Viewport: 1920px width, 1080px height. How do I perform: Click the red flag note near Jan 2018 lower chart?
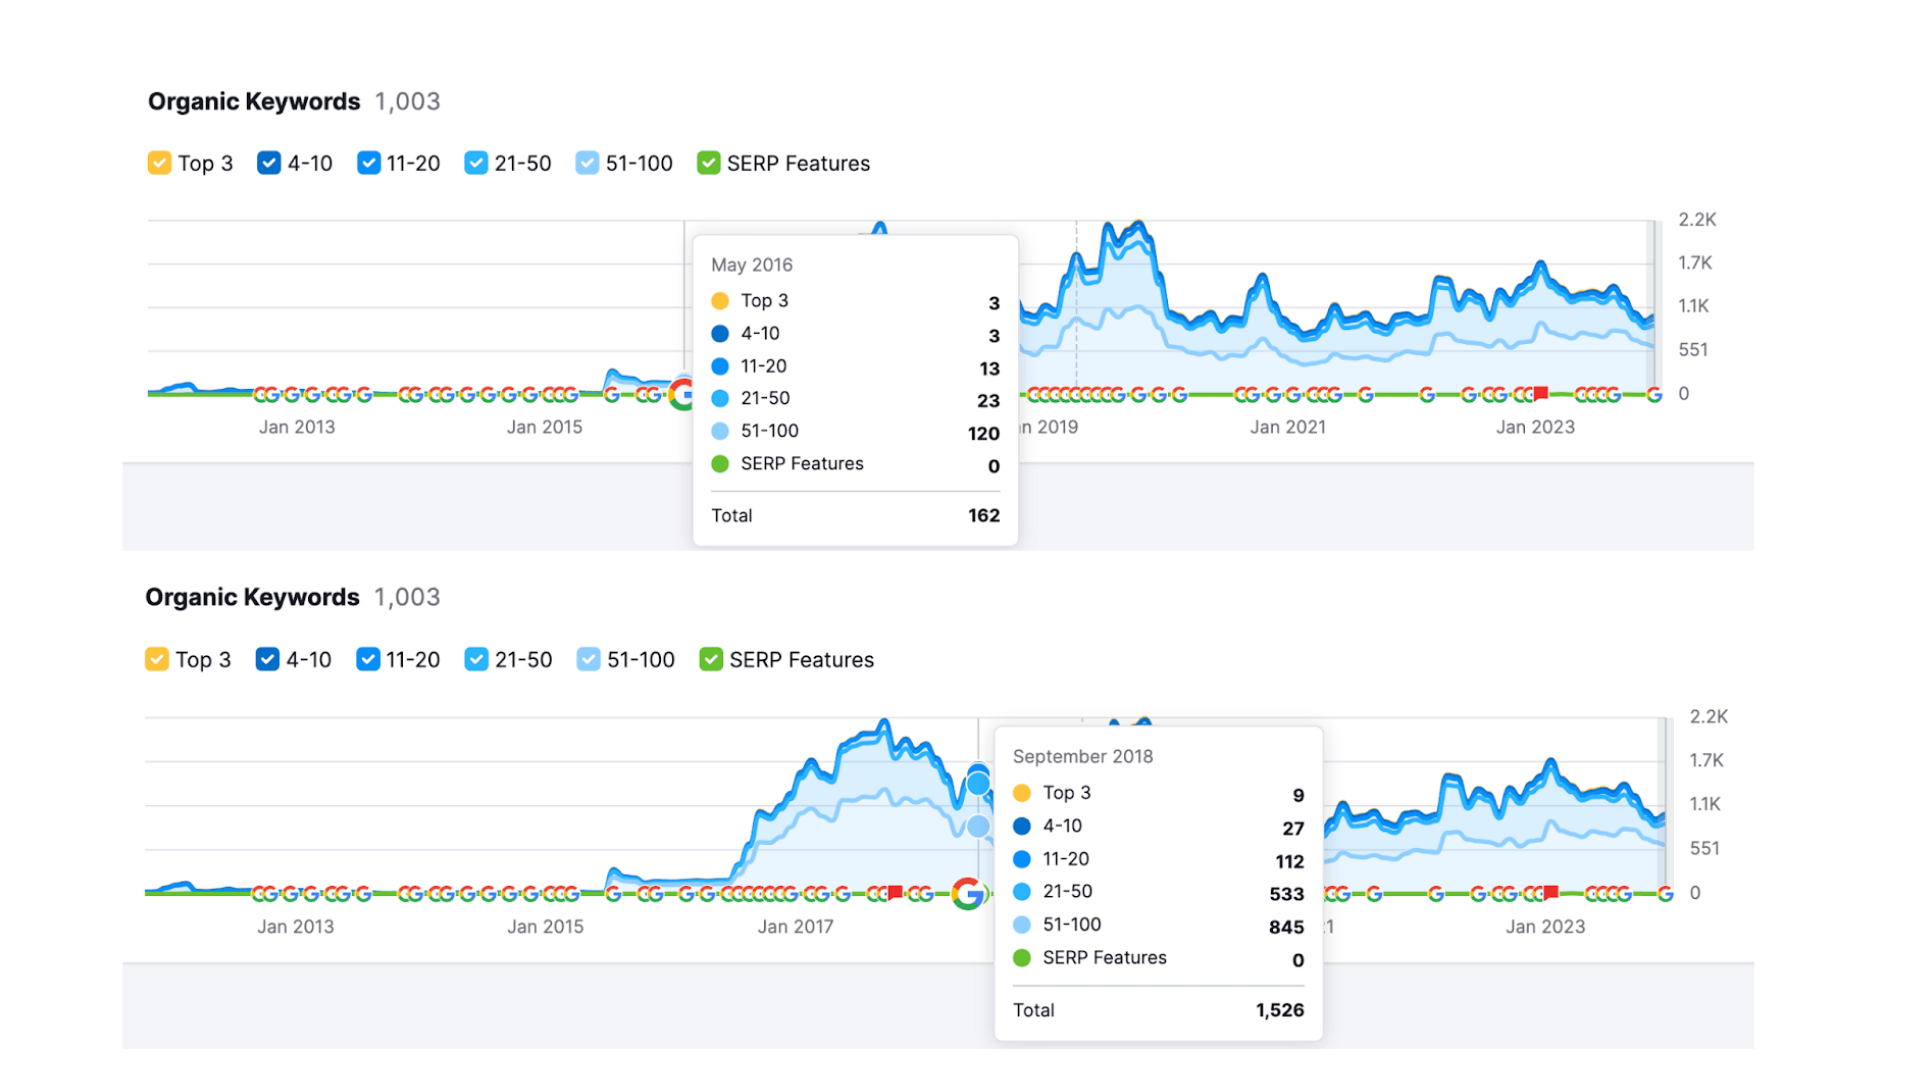(x=895, y=892)
